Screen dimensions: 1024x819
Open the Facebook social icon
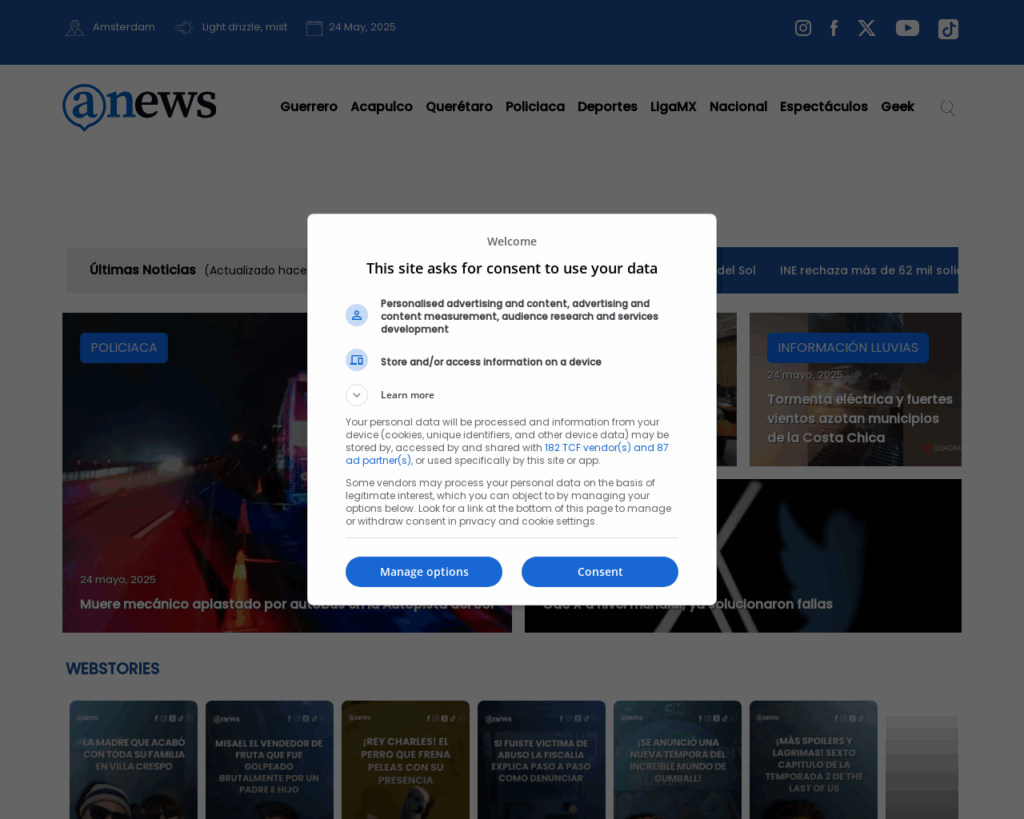[x=834, y=28]
